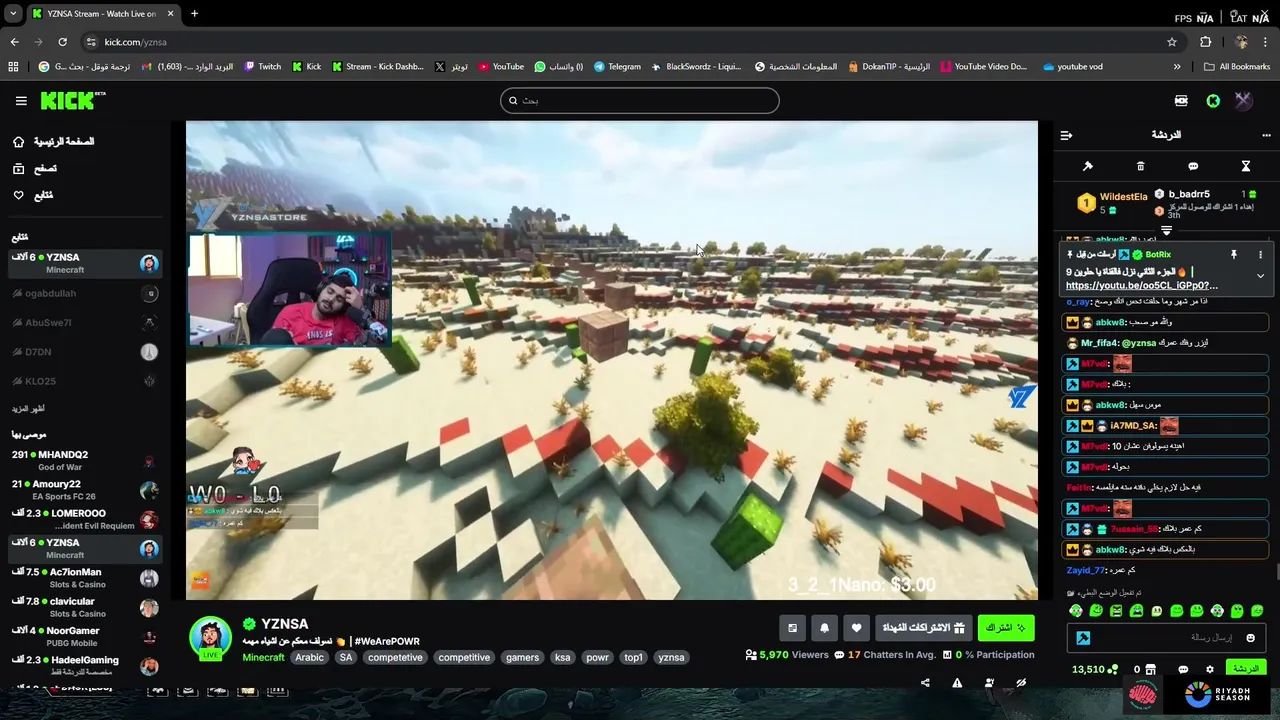Open the user-key moderators icon below stats
This screenshot has width=1280, height=720.
989,683
